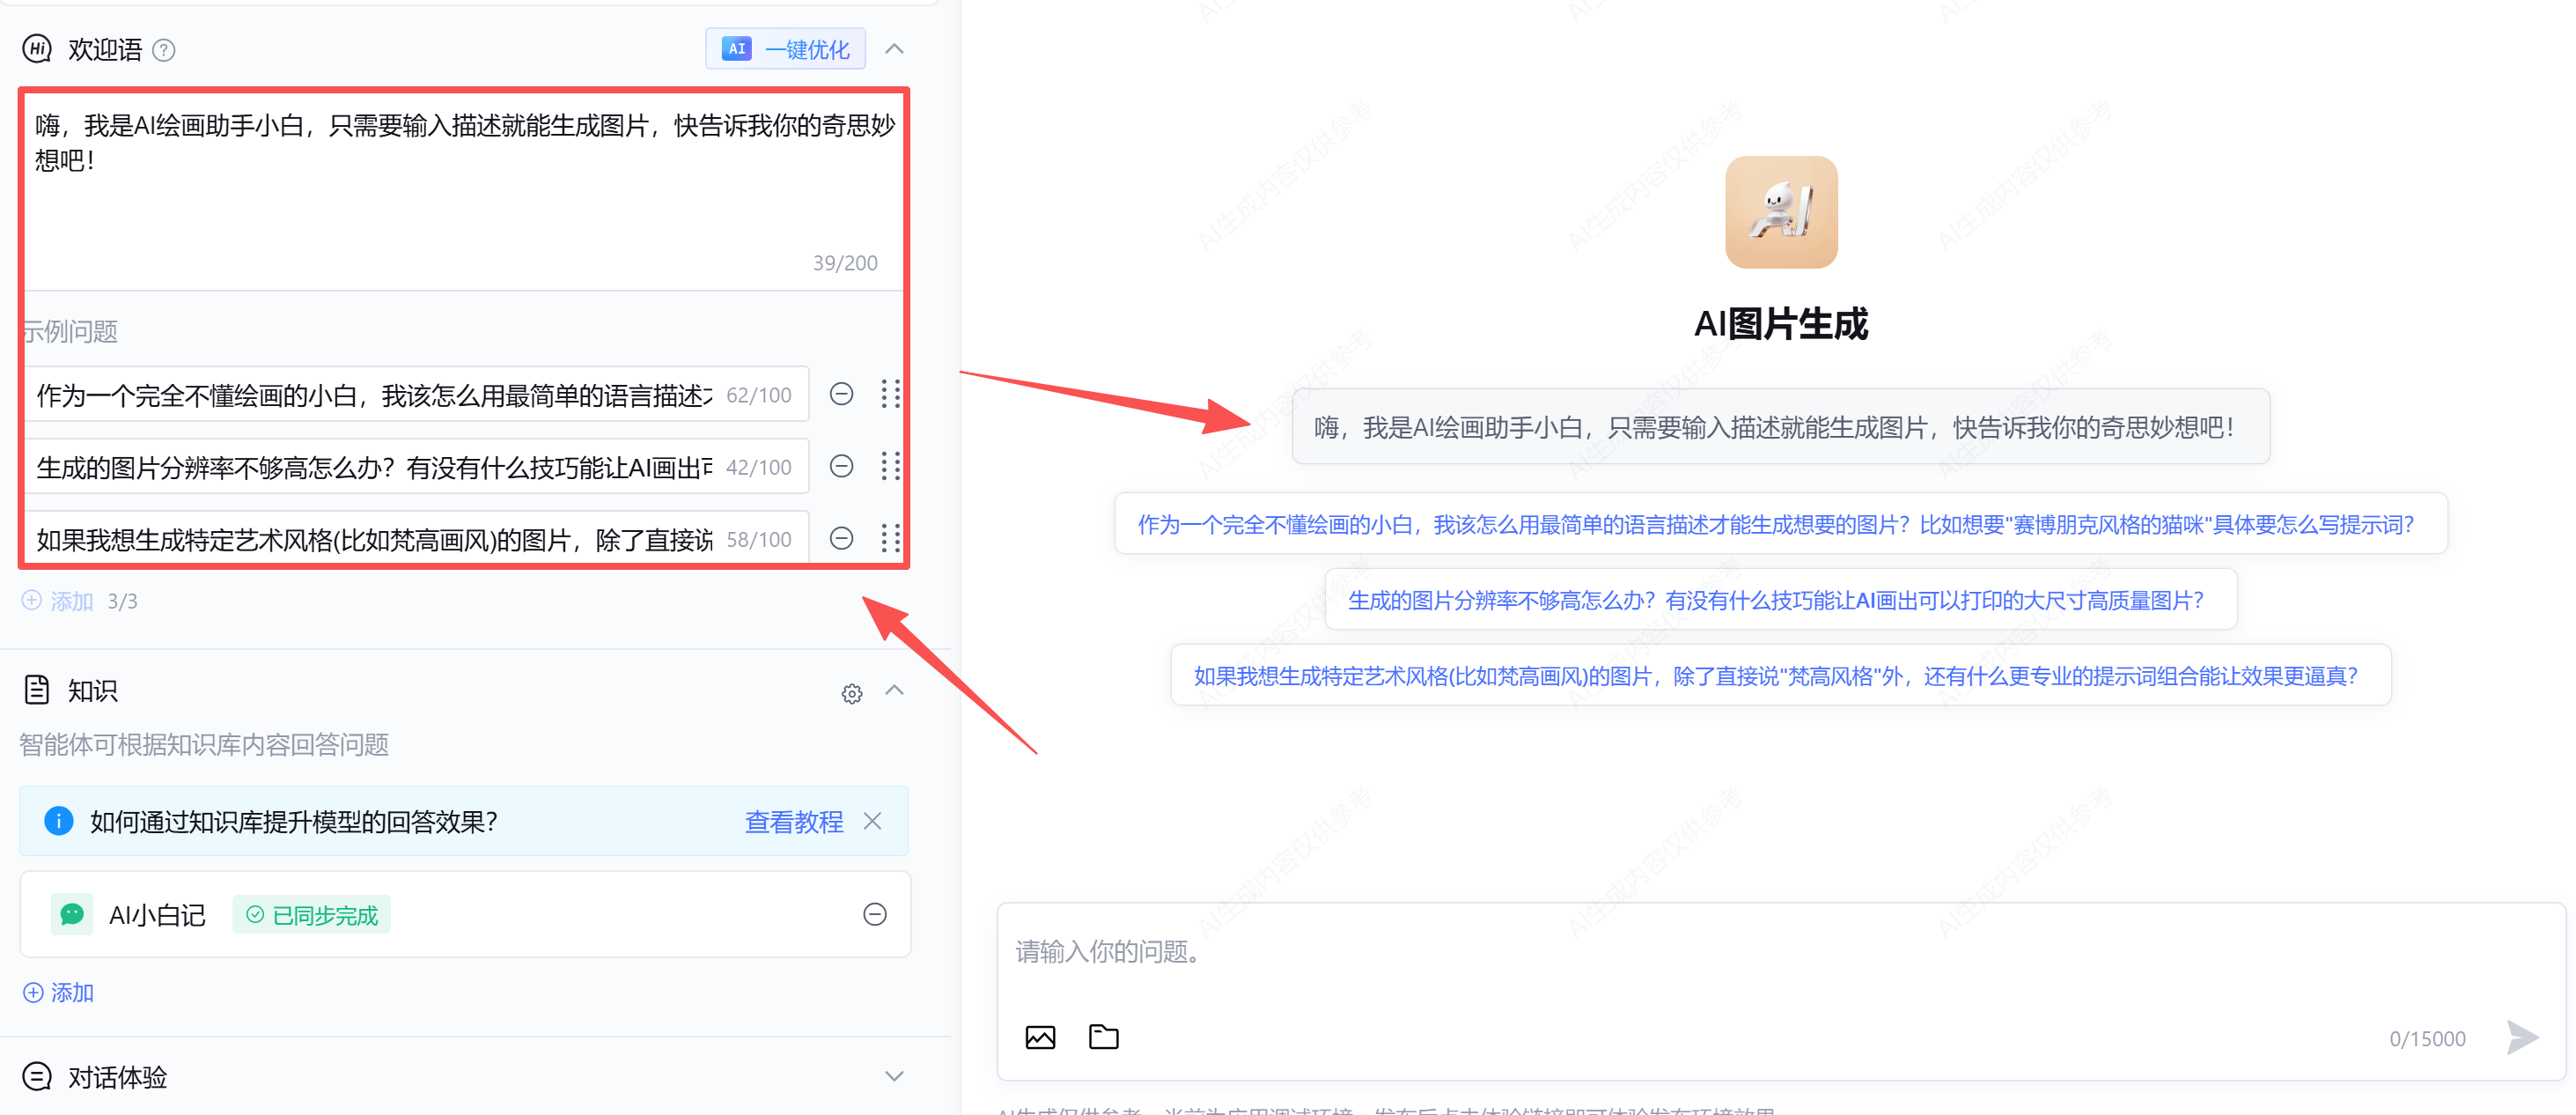Remove the third example question about 梵高画风
This screenshot has width=2576, height=1115.
tap(842, 538)
